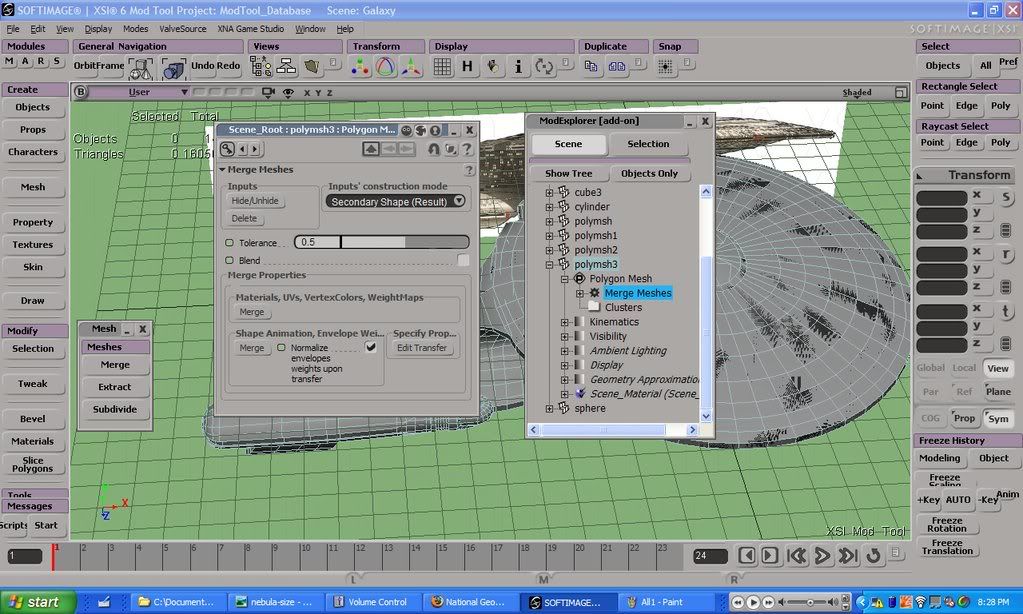The height and width of the screenshot is (614, 1023).
Task: Play the timeline forward
Action: [x=822, y=555]
